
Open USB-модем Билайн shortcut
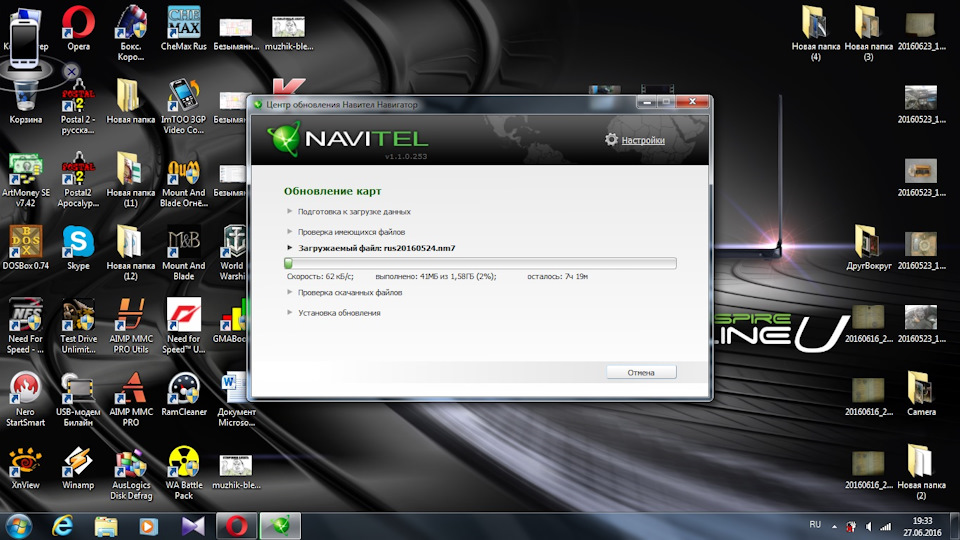(78, 399)
